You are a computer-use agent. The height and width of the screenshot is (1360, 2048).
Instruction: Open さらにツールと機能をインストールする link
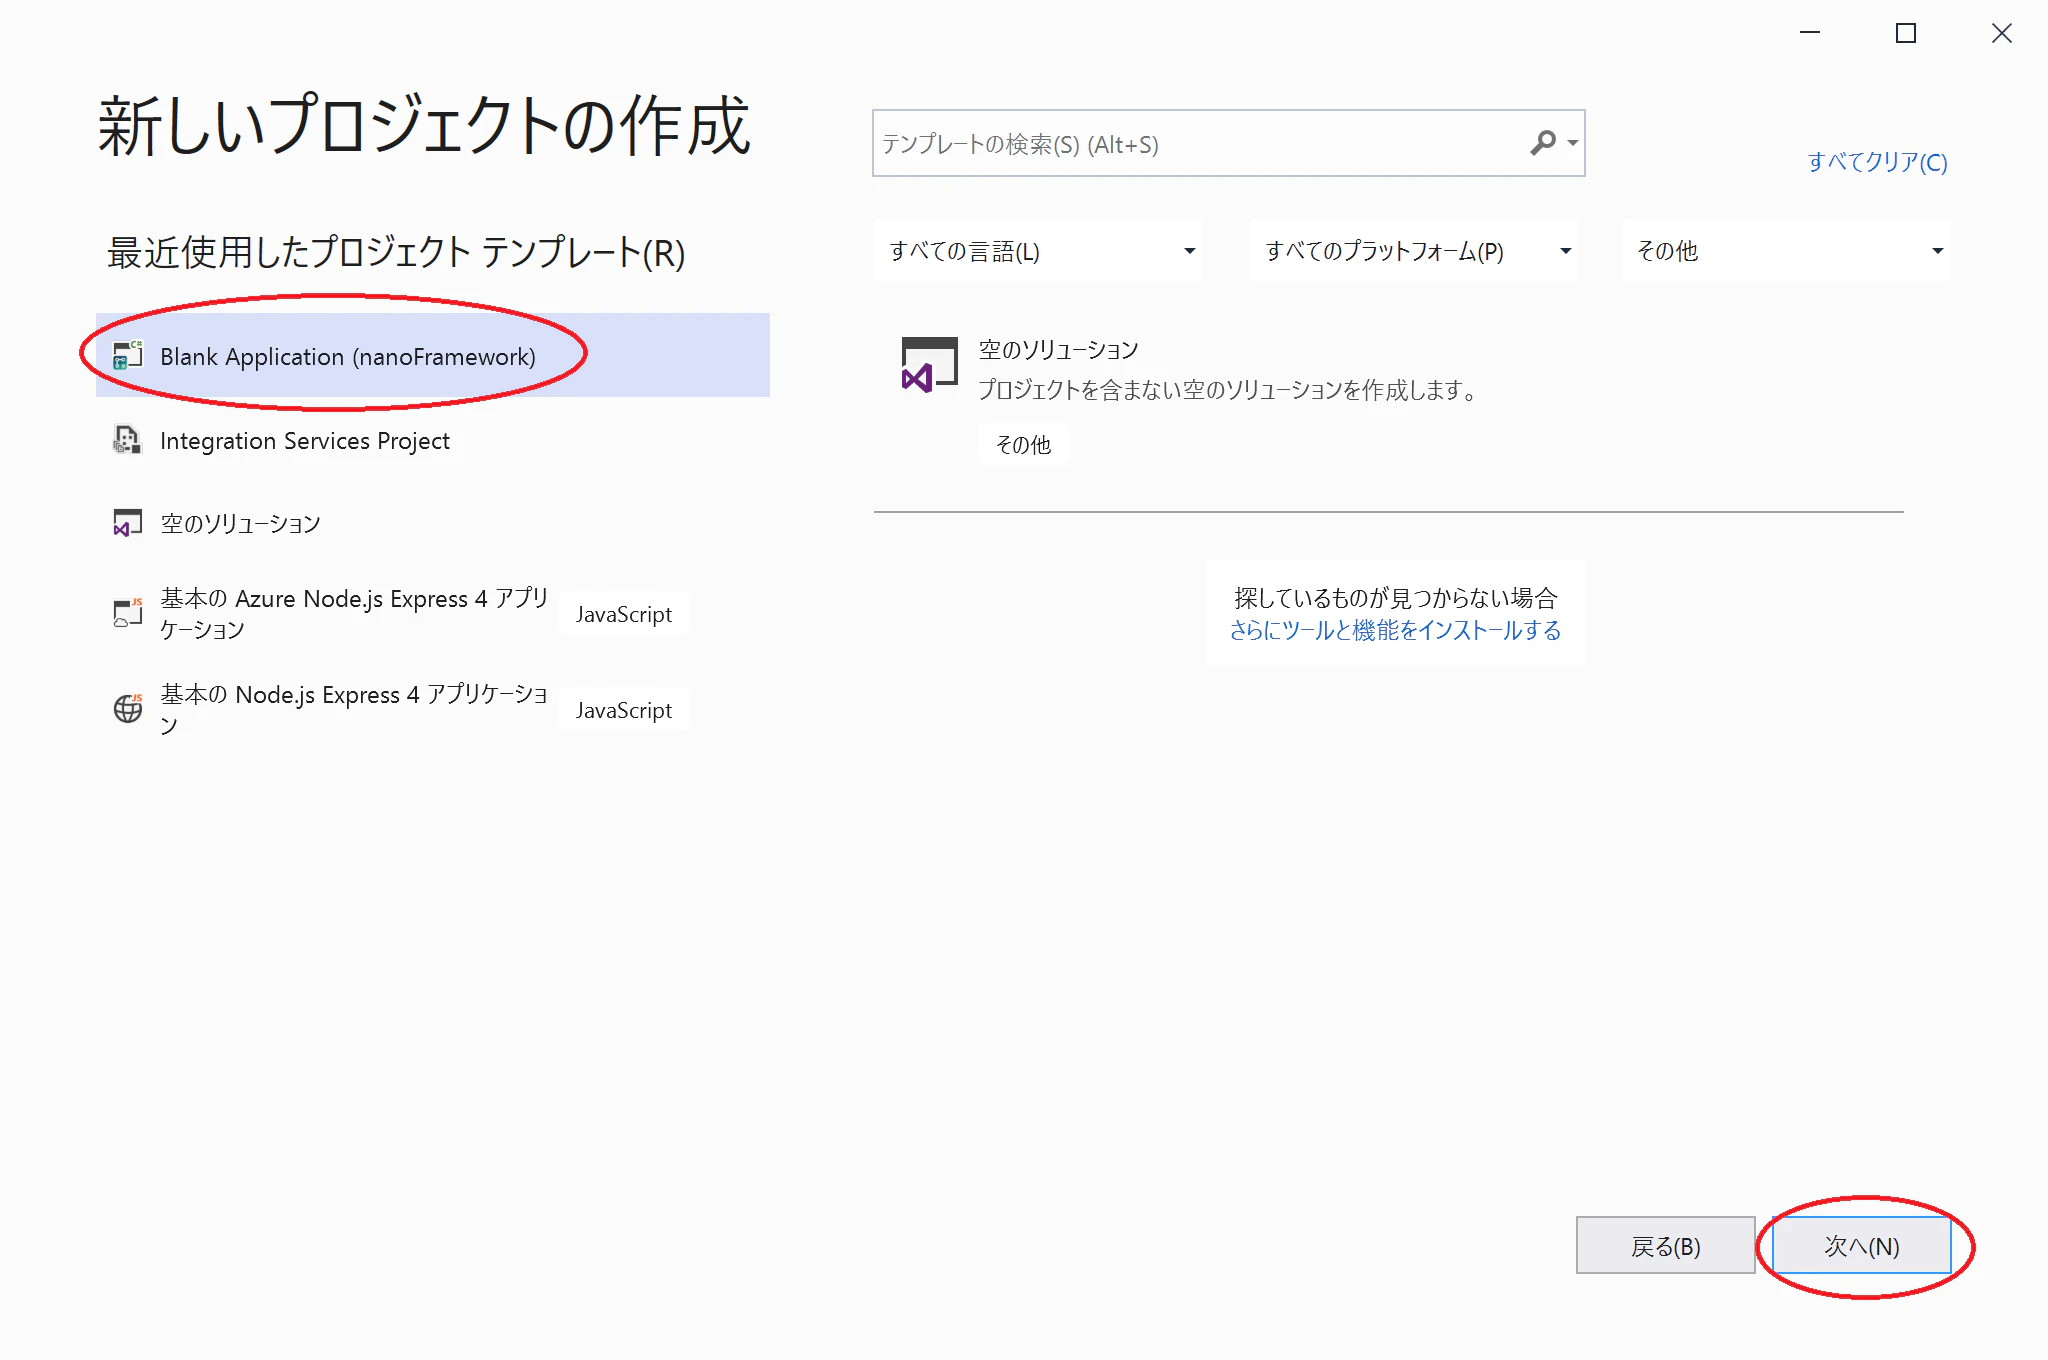(1396, 631)
